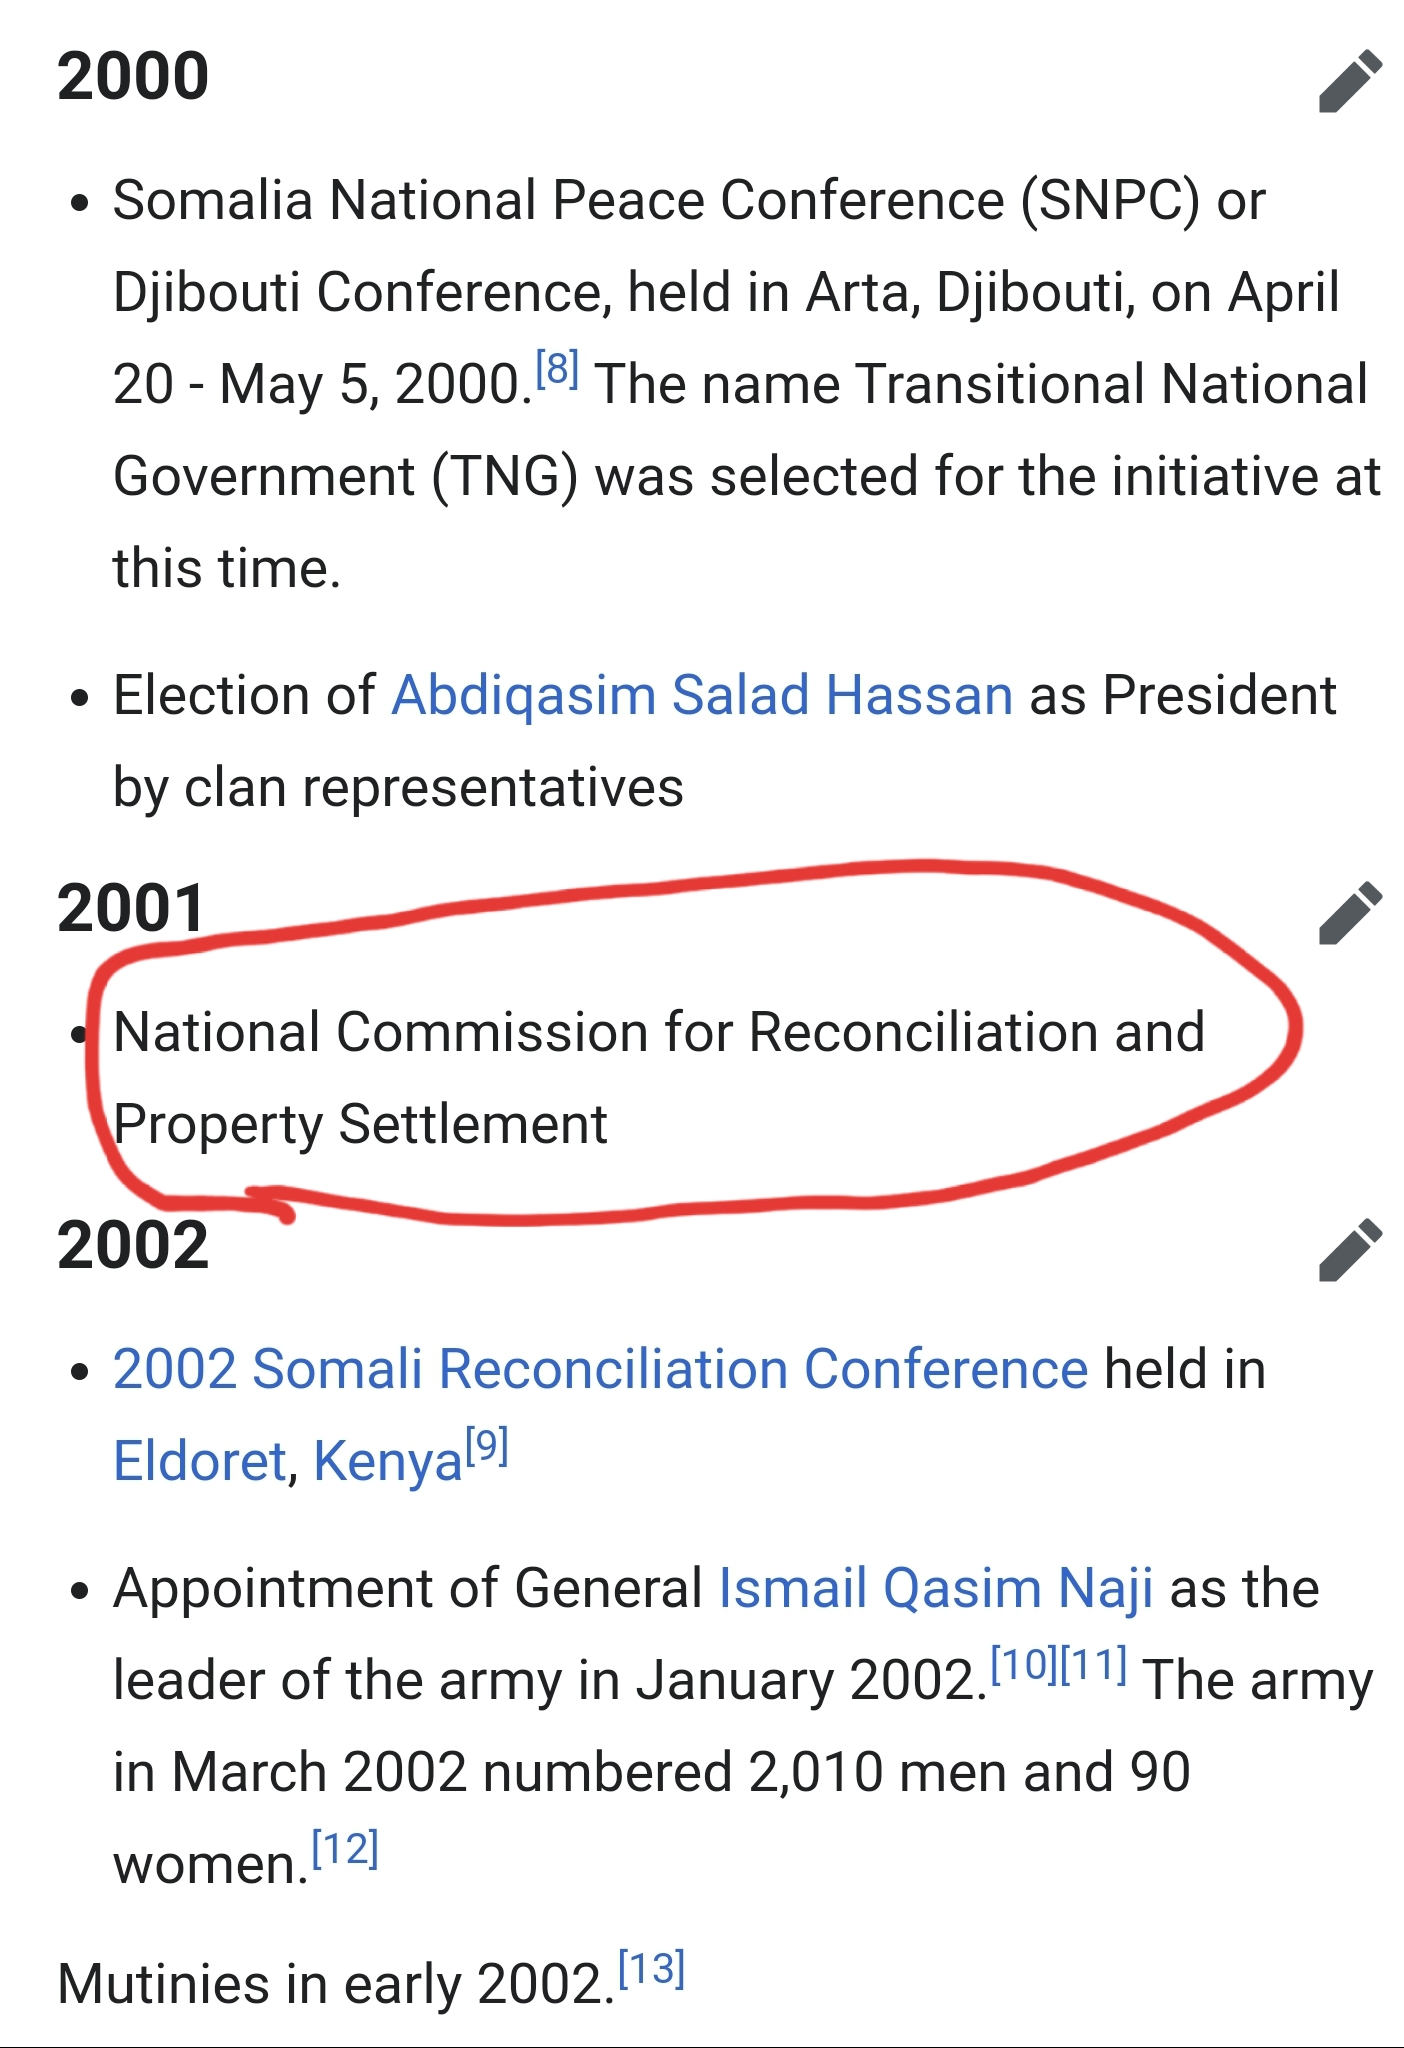
Task: Open the 2002 Somali Reconciliation Conference link
Action: pos(600,1369)
